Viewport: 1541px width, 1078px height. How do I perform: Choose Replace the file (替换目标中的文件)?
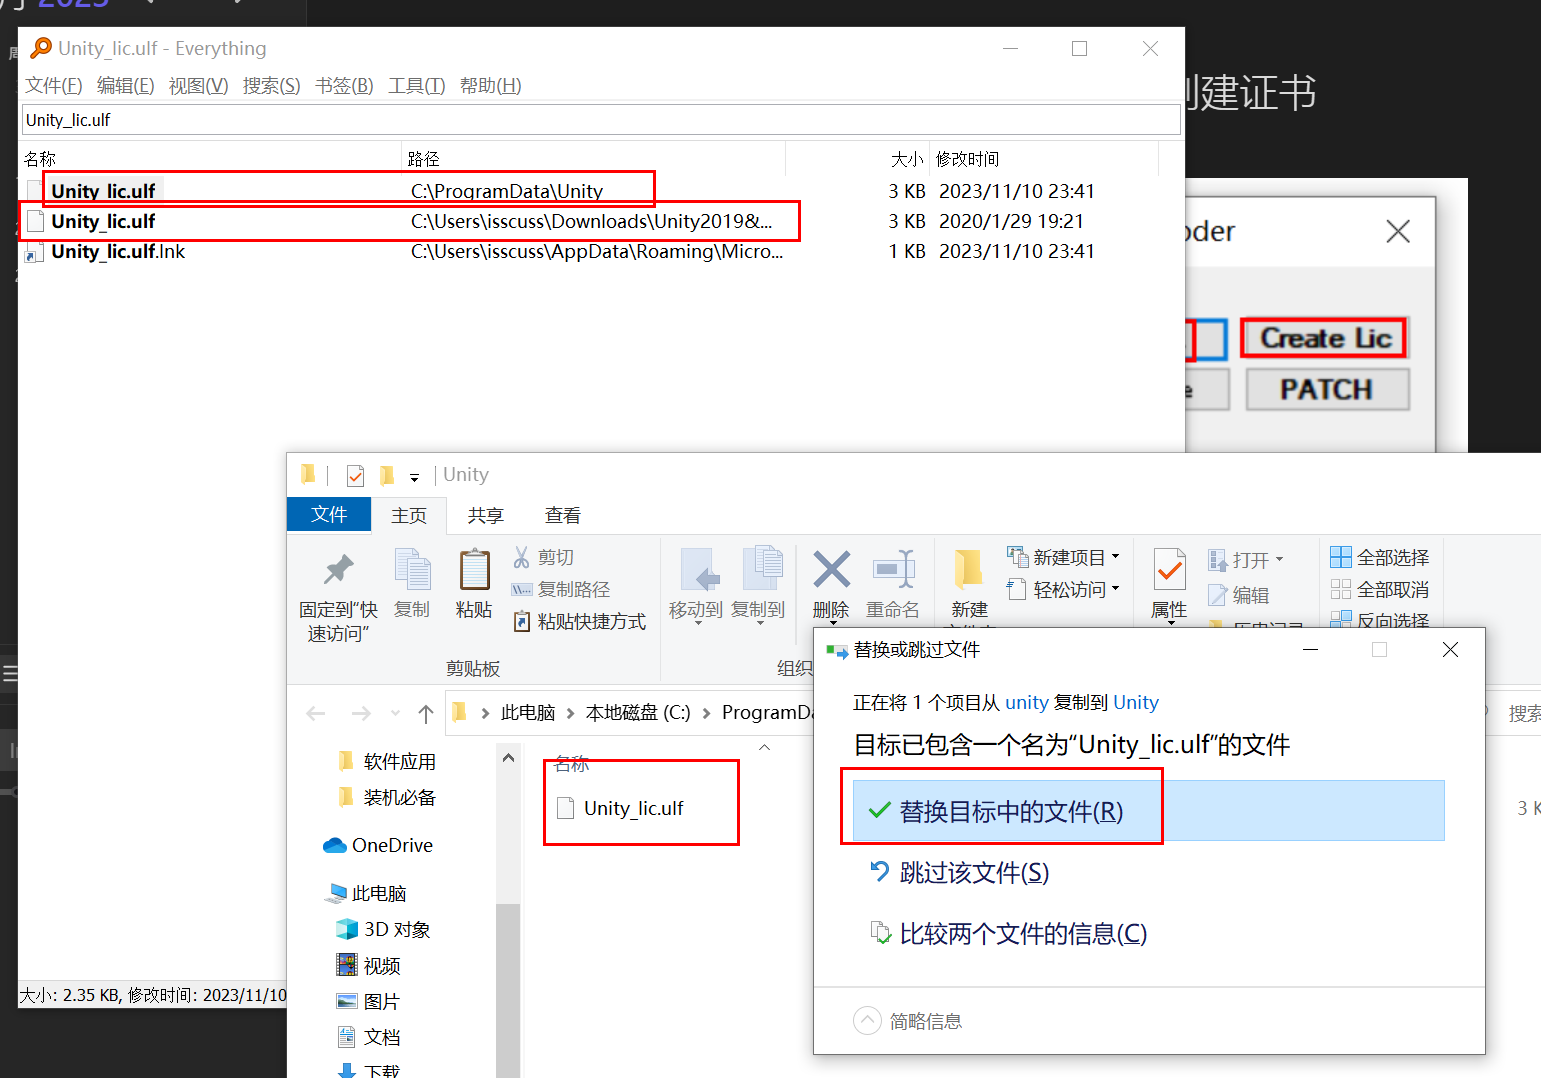coord(1149,811)
